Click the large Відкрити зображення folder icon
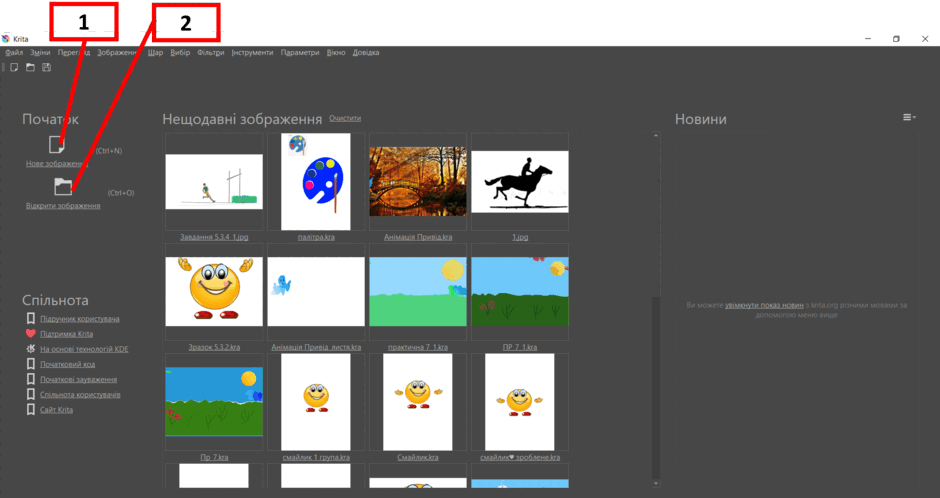Screen dimensions: 940x498 point(63,186)
